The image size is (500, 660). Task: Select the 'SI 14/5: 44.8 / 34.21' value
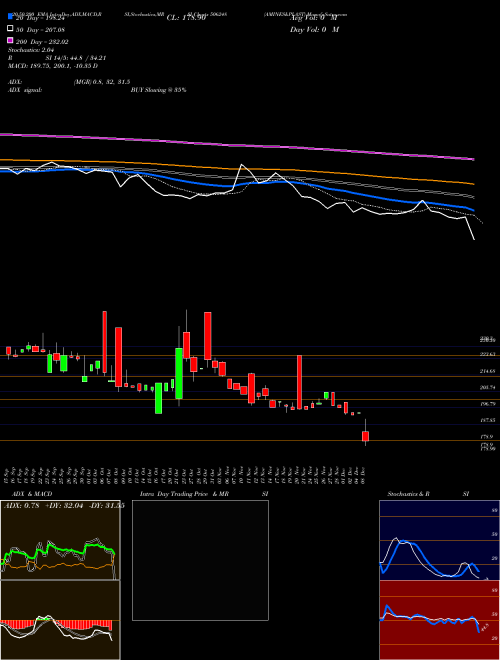75,58
